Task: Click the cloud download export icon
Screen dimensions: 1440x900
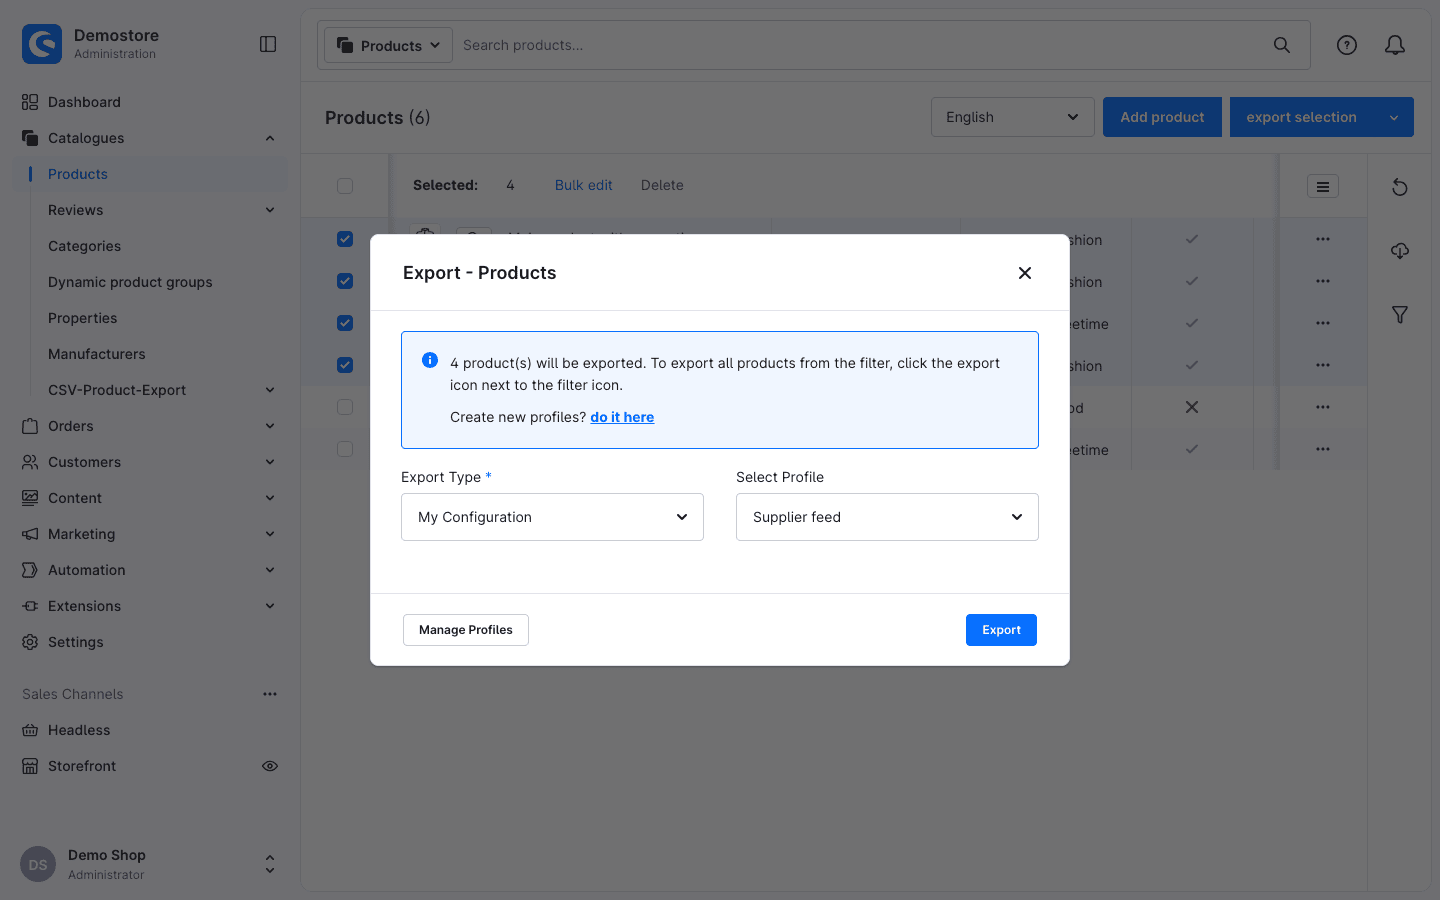Action: pos(1400,250)
